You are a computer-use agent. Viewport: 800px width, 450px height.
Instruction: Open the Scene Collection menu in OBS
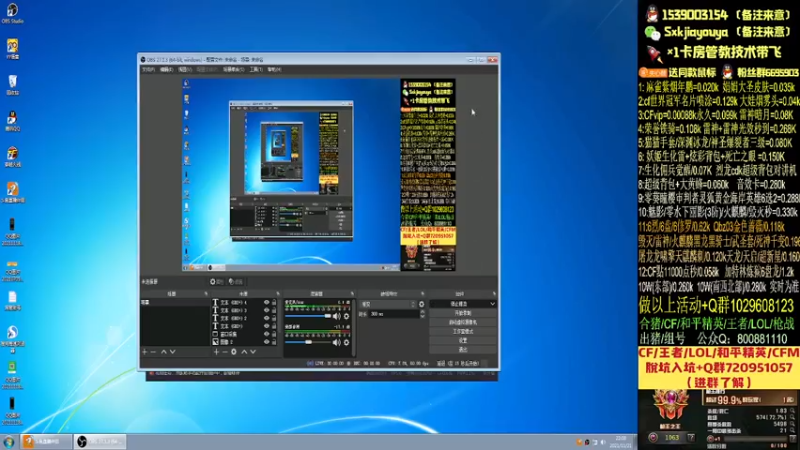coord(234,69)
